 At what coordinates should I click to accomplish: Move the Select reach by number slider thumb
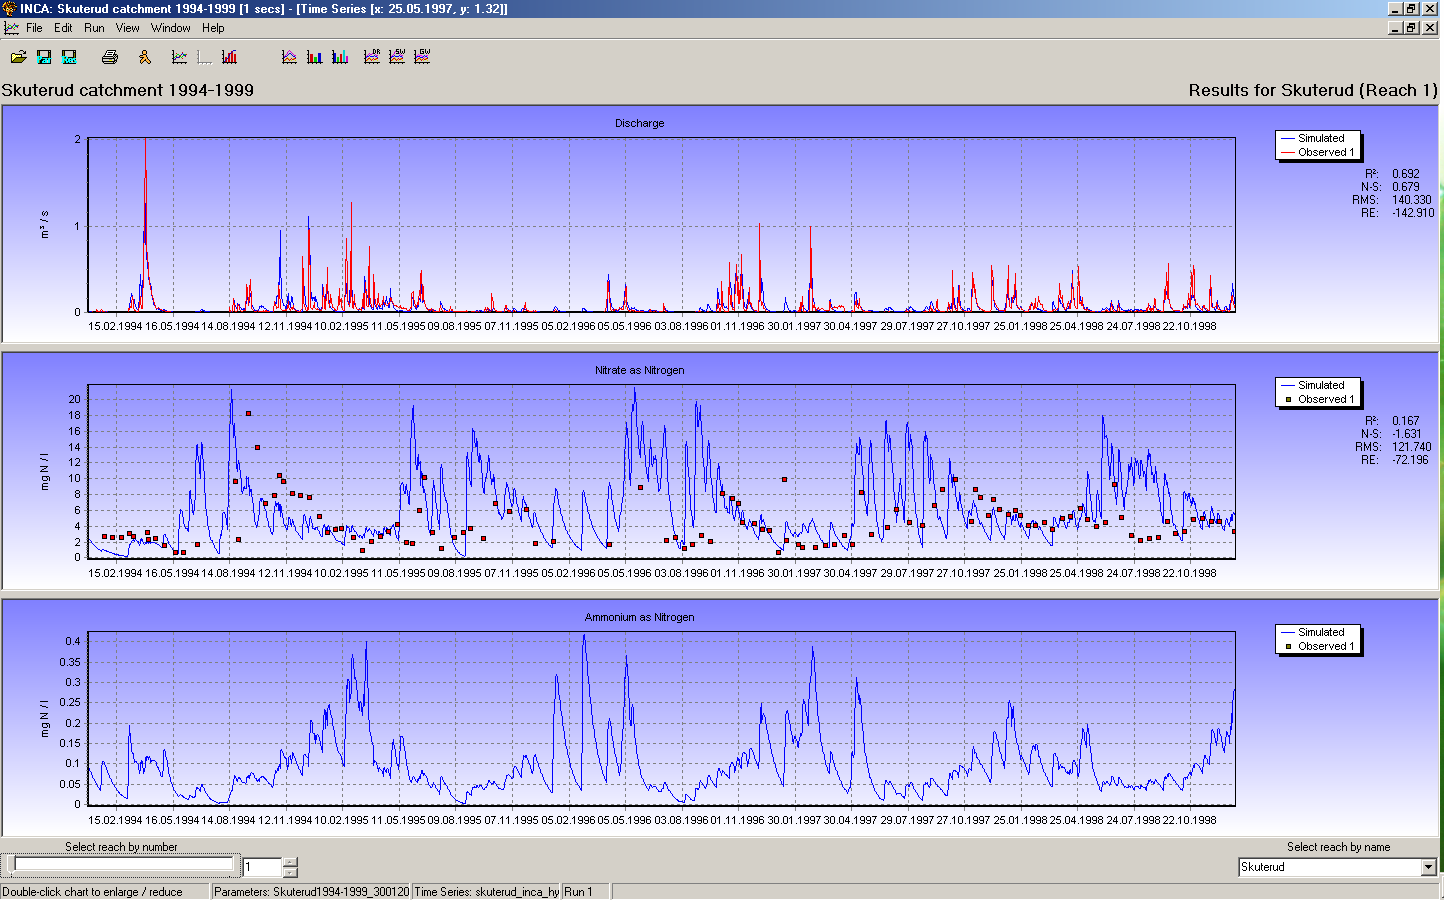click(x=10, y=866)
